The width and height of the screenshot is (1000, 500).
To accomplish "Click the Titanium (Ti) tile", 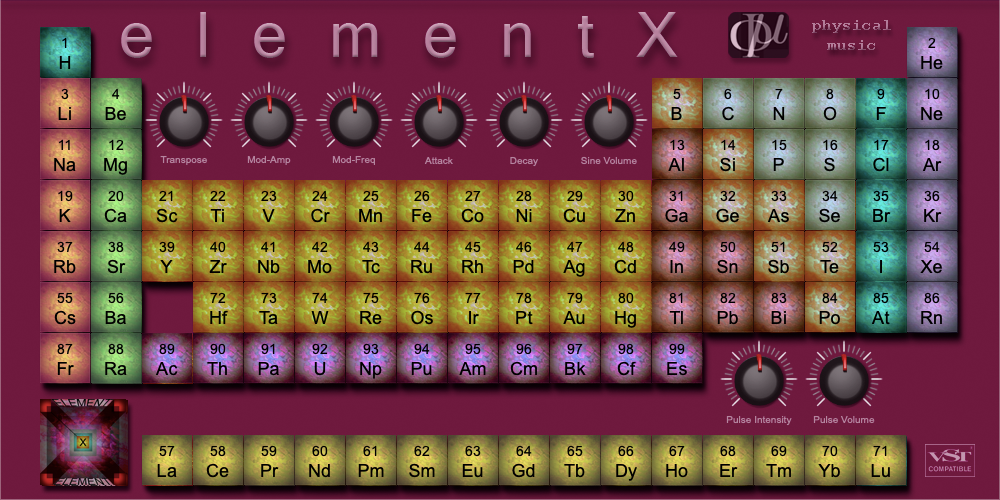I will coord(218,205).
